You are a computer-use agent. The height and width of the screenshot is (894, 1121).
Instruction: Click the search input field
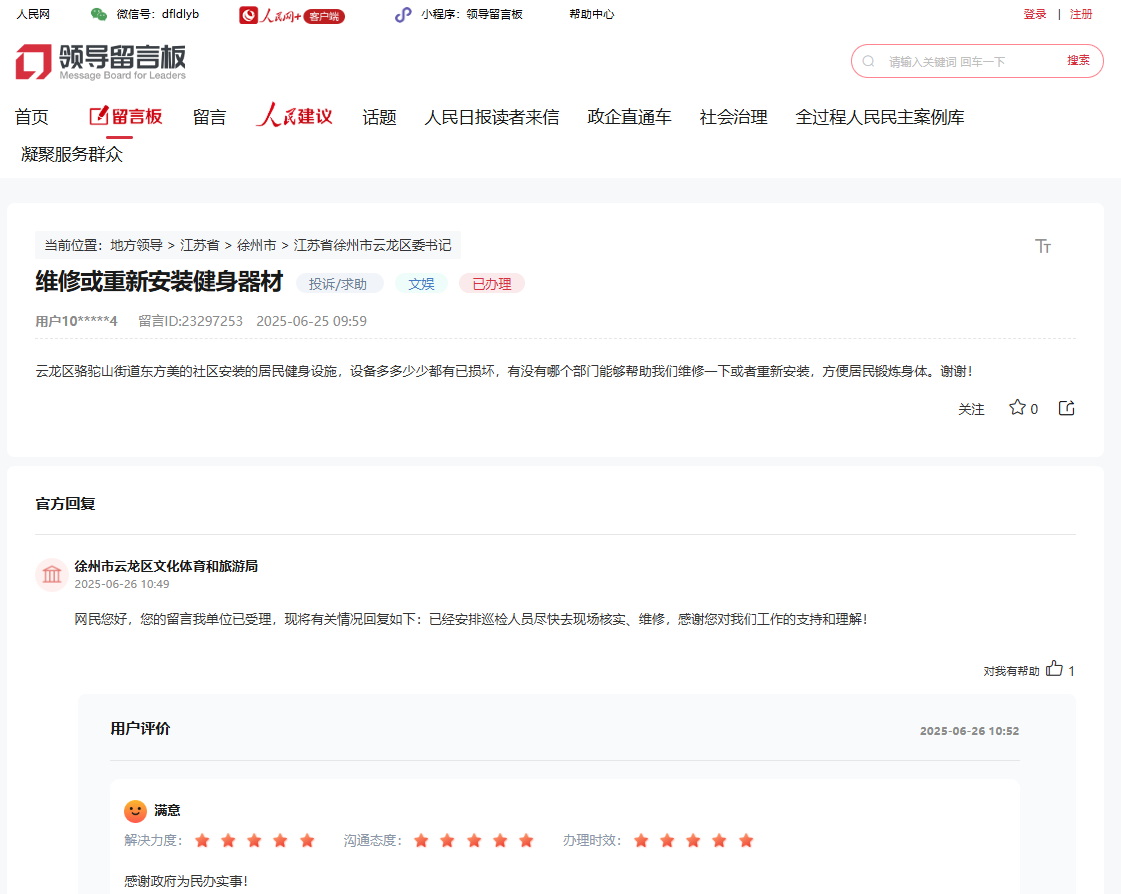(x=950, y=61)
